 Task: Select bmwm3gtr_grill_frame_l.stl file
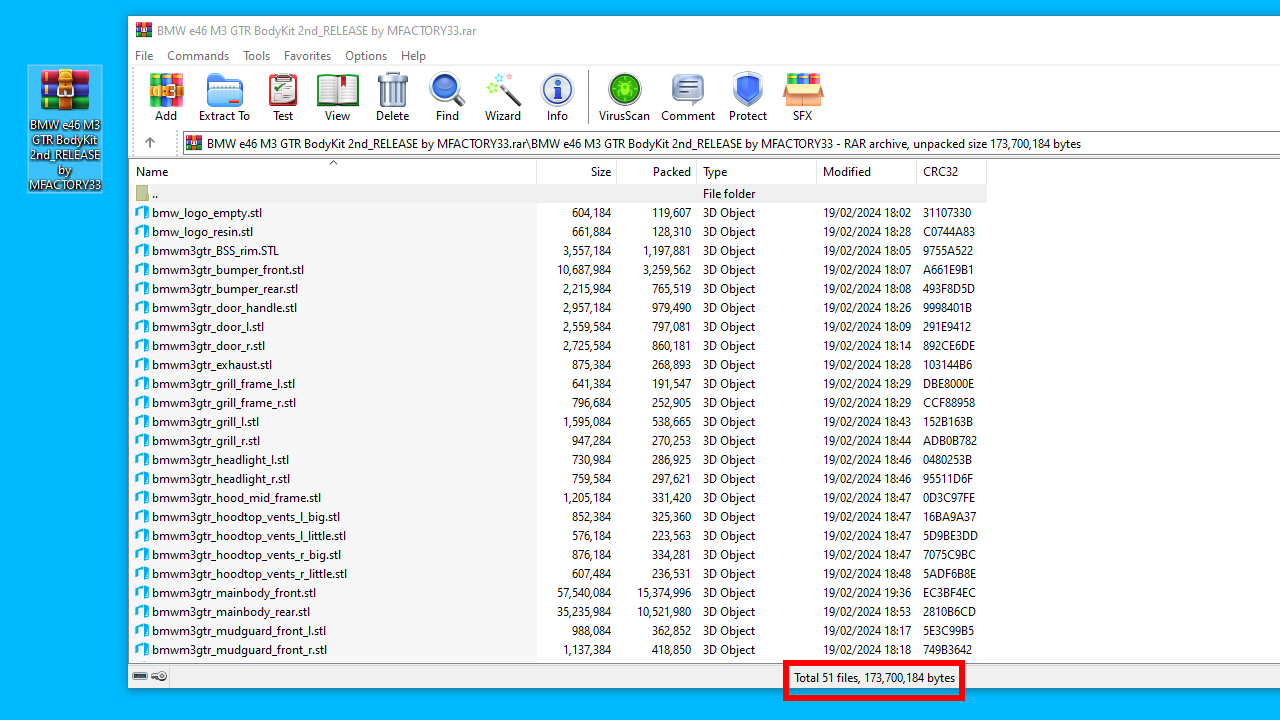point(558,384)
